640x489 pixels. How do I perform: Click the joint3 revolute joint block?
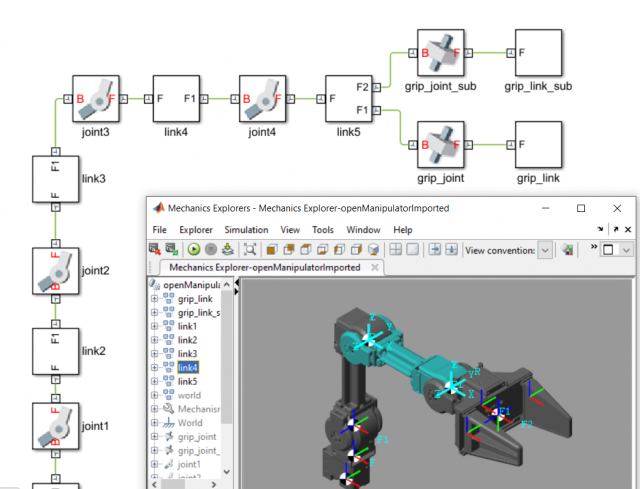pyautogui.click(x=96, y=98)
